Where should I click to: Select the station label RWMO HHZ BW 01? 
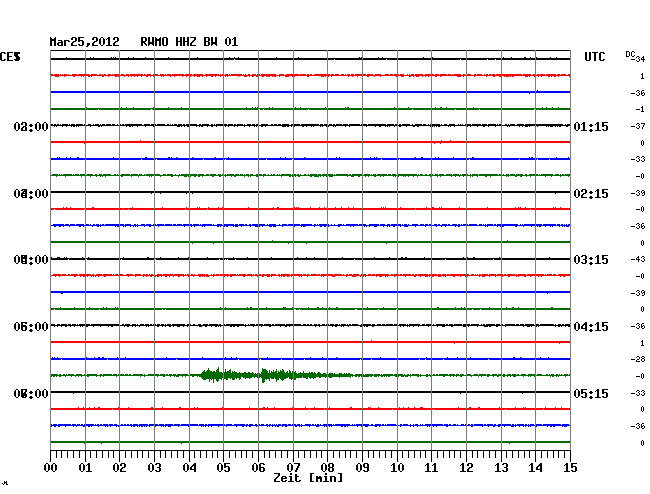click(189, 42)
